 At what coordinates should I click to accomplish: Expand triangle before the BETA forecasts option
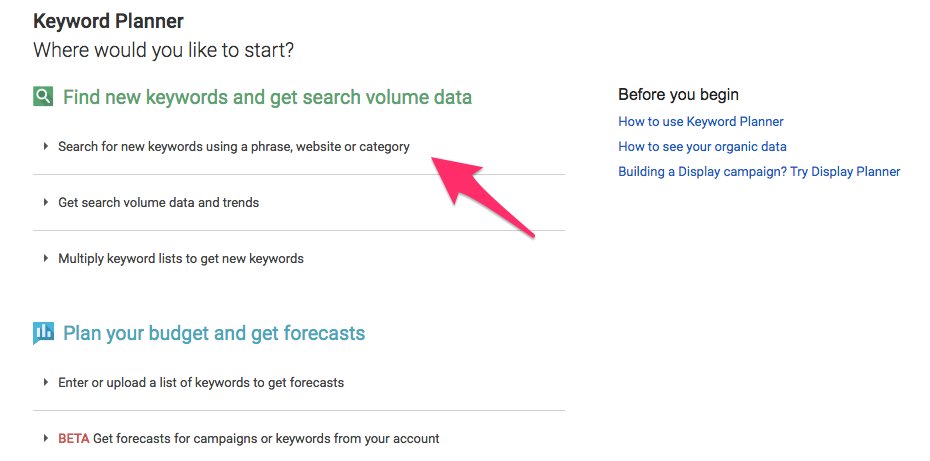tap(46, 438)
